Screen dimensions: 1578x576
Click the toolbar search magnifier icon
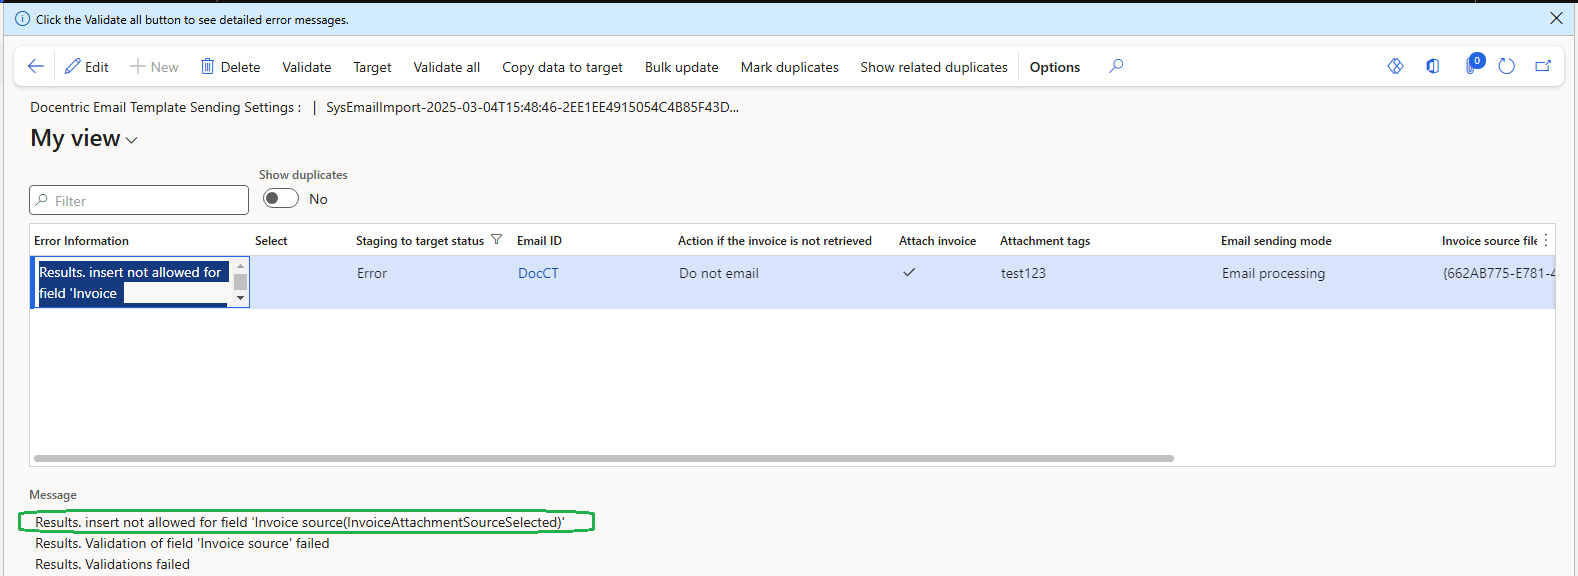pos(1116,66)
